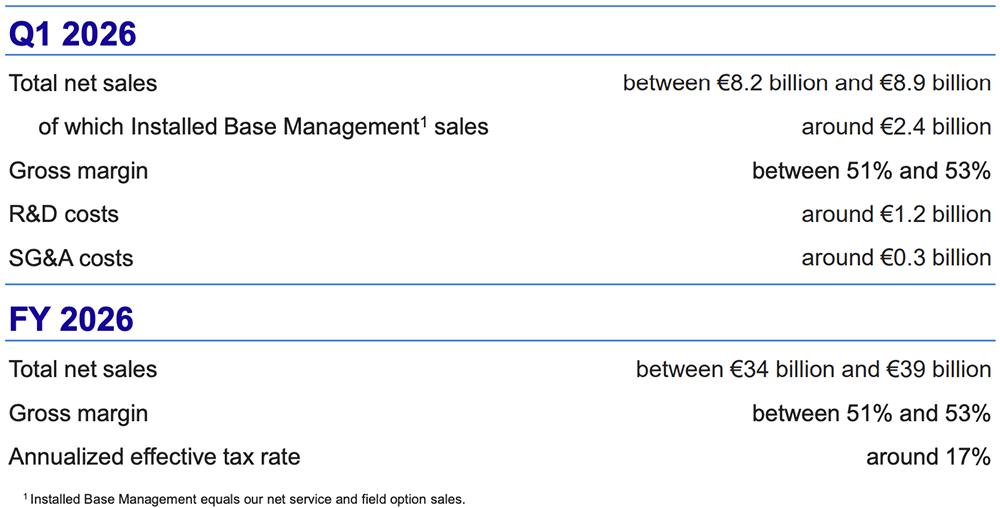Click the SG&A costs label
This screenshot has height=508, width=1000.
71,258
